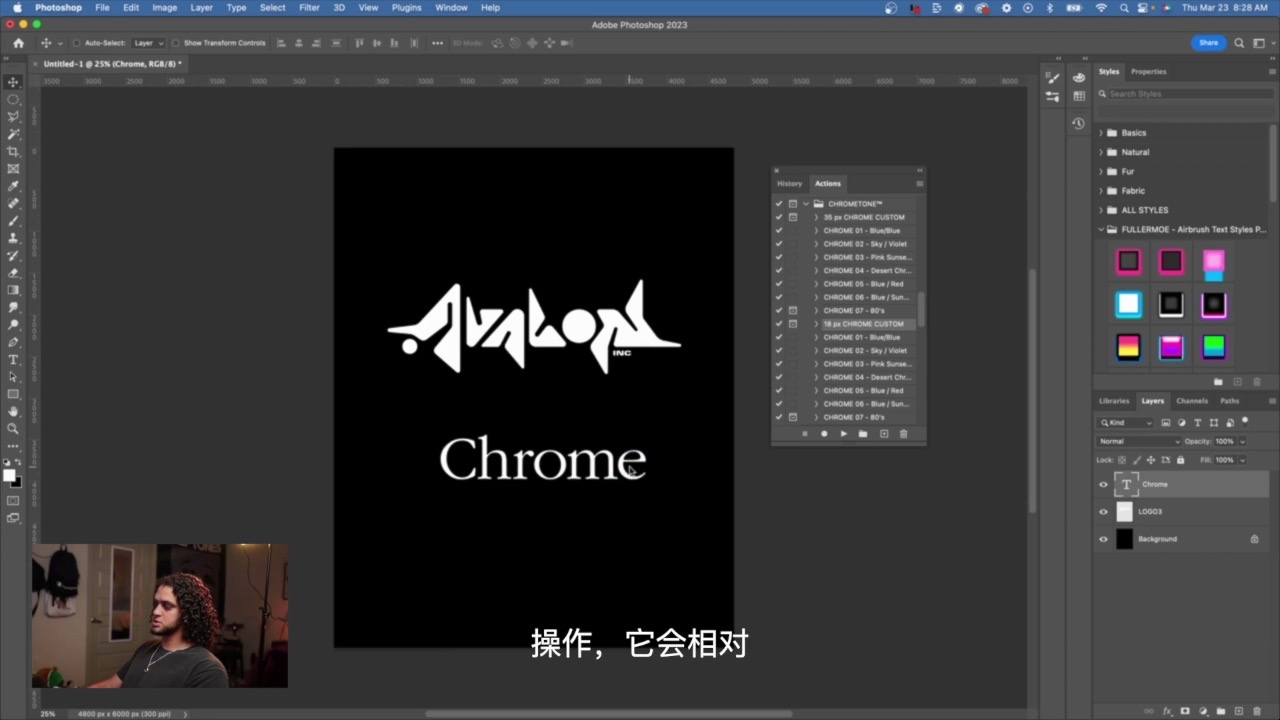Enable Show Transform Controls checkbox

point(176,43)
